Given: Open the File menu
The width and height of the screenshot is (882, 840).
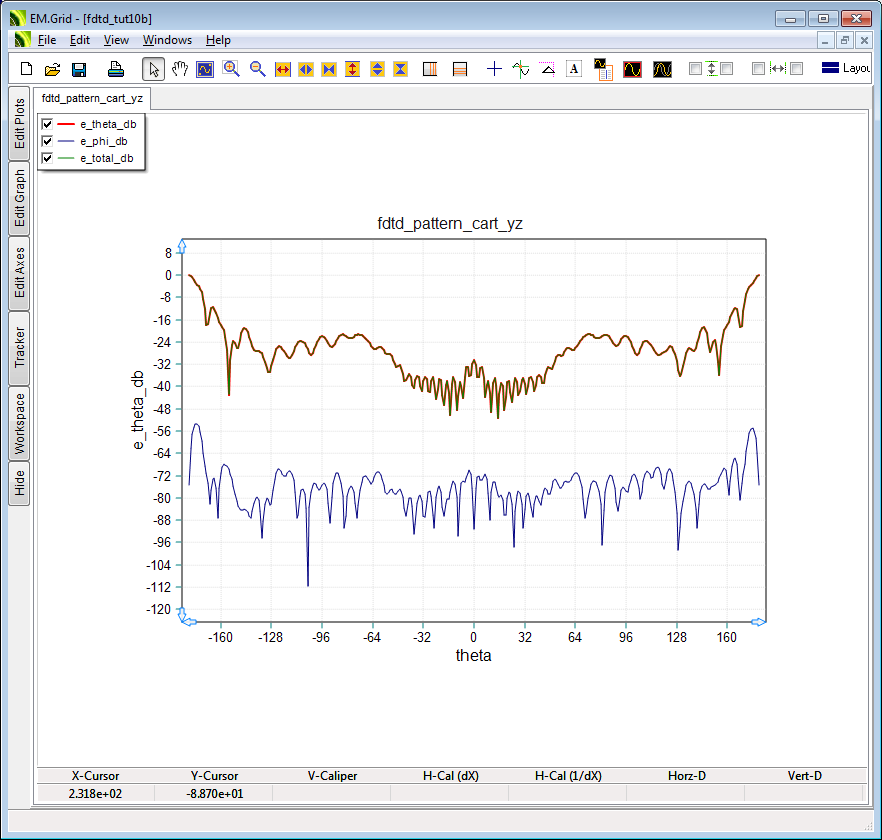Looking at the screenshot, I should point(47,40).
